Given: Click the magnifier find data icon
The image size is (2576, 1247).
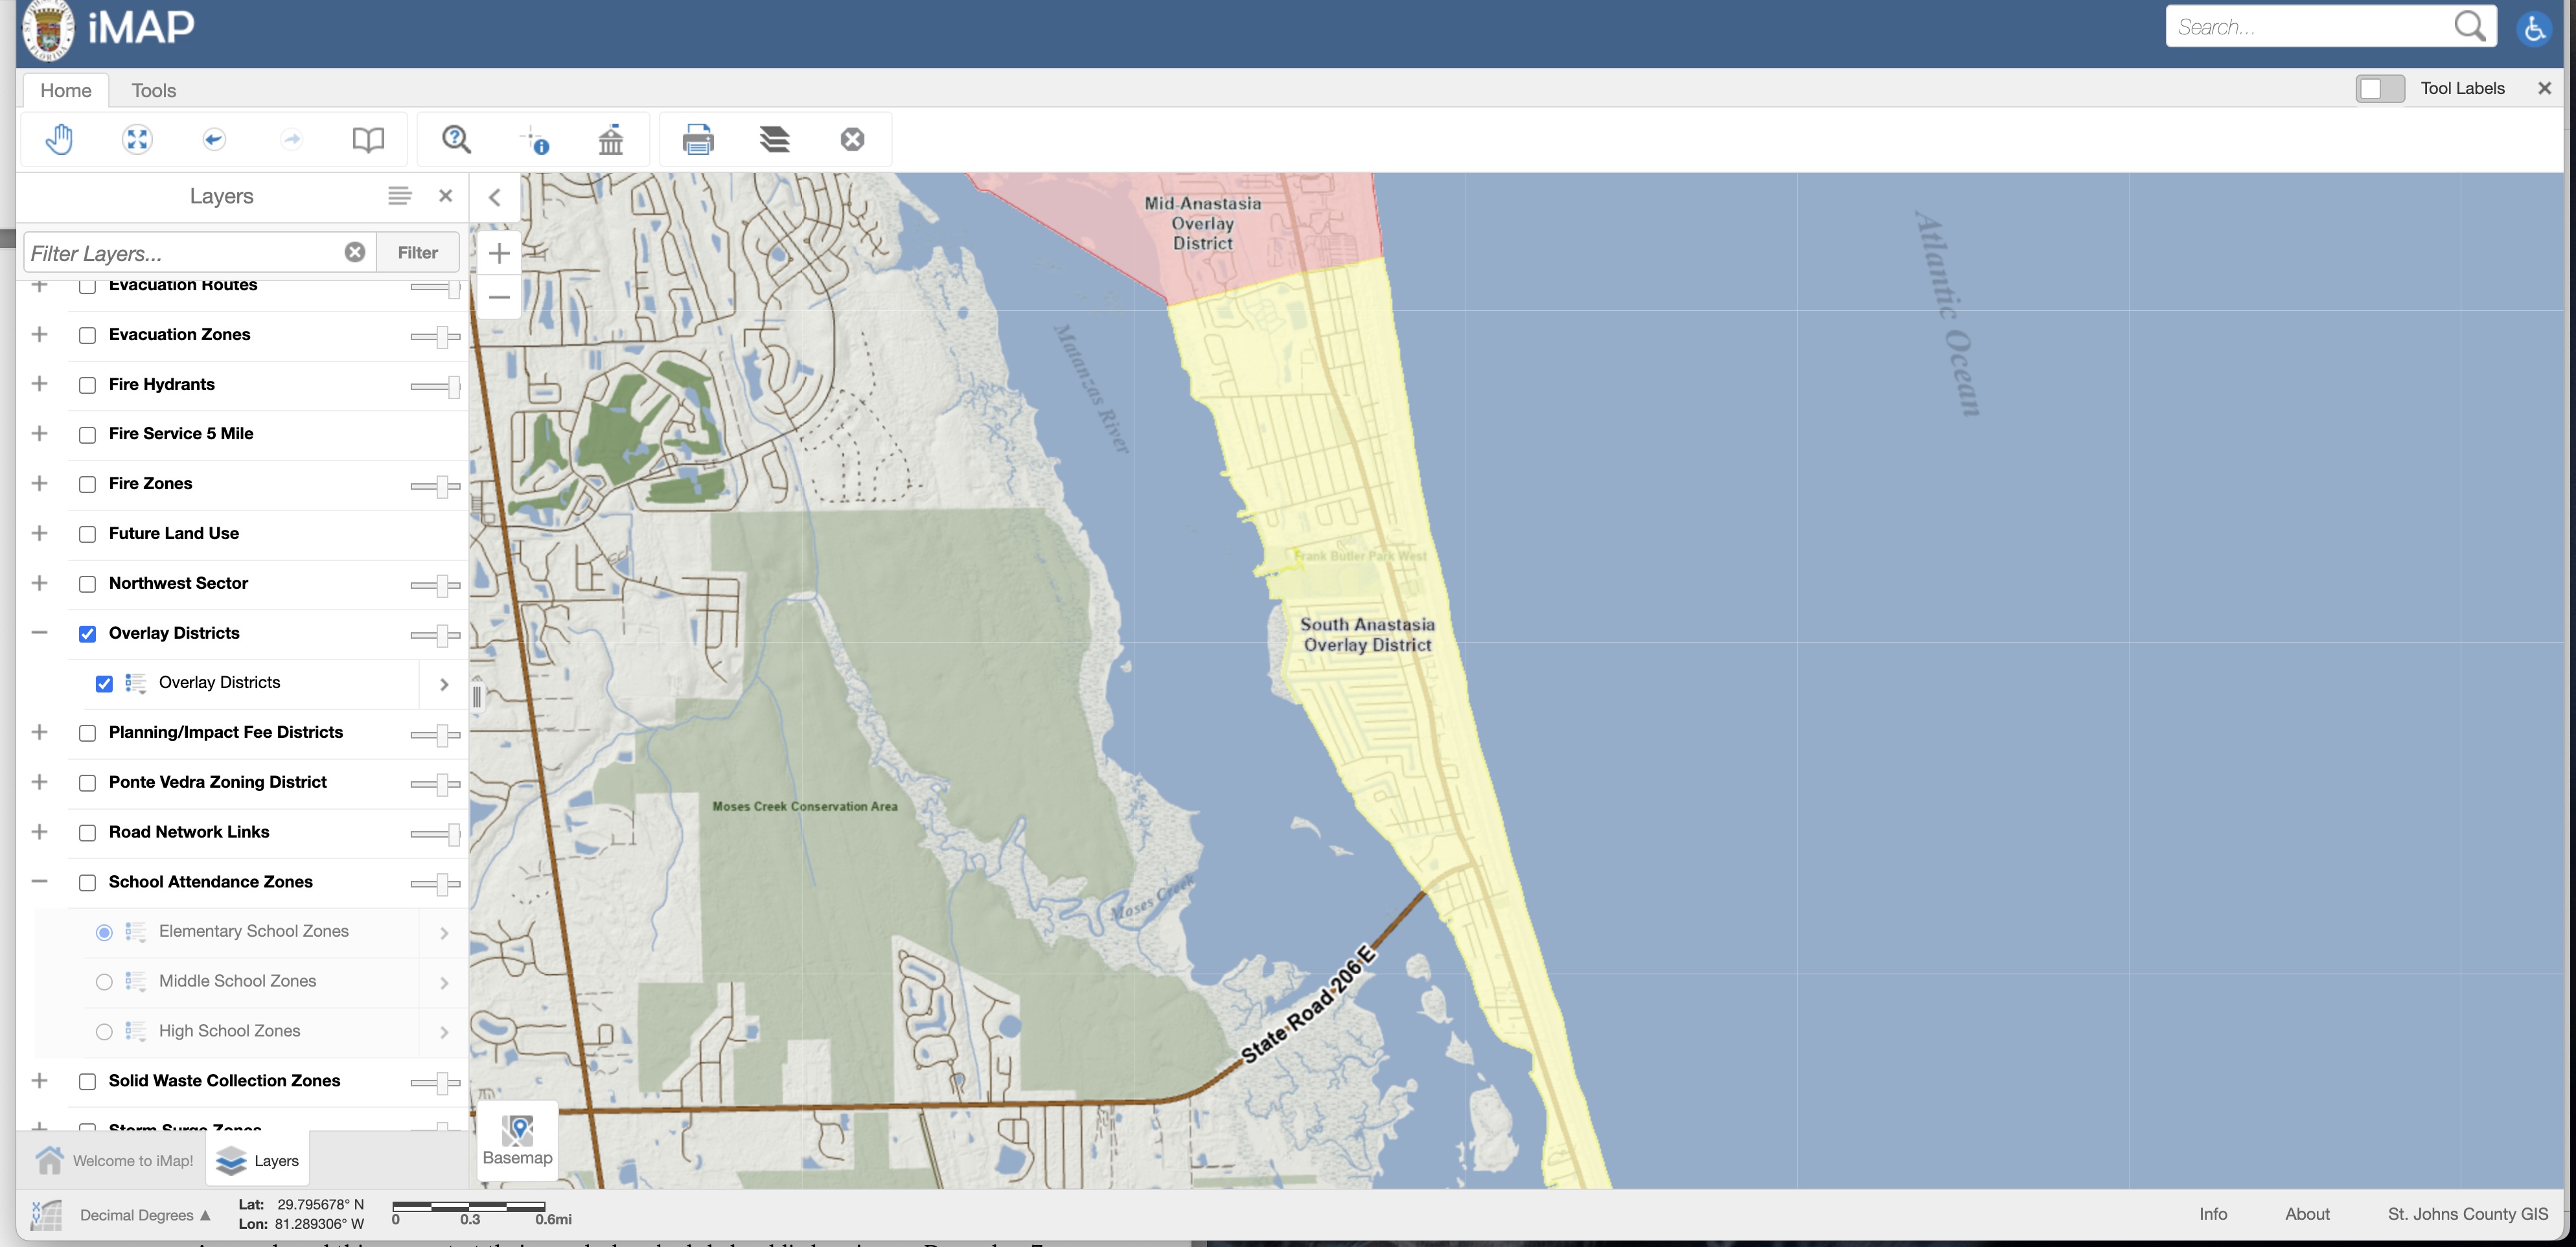Looking at the screenshot, I should (x=457, y=140).
